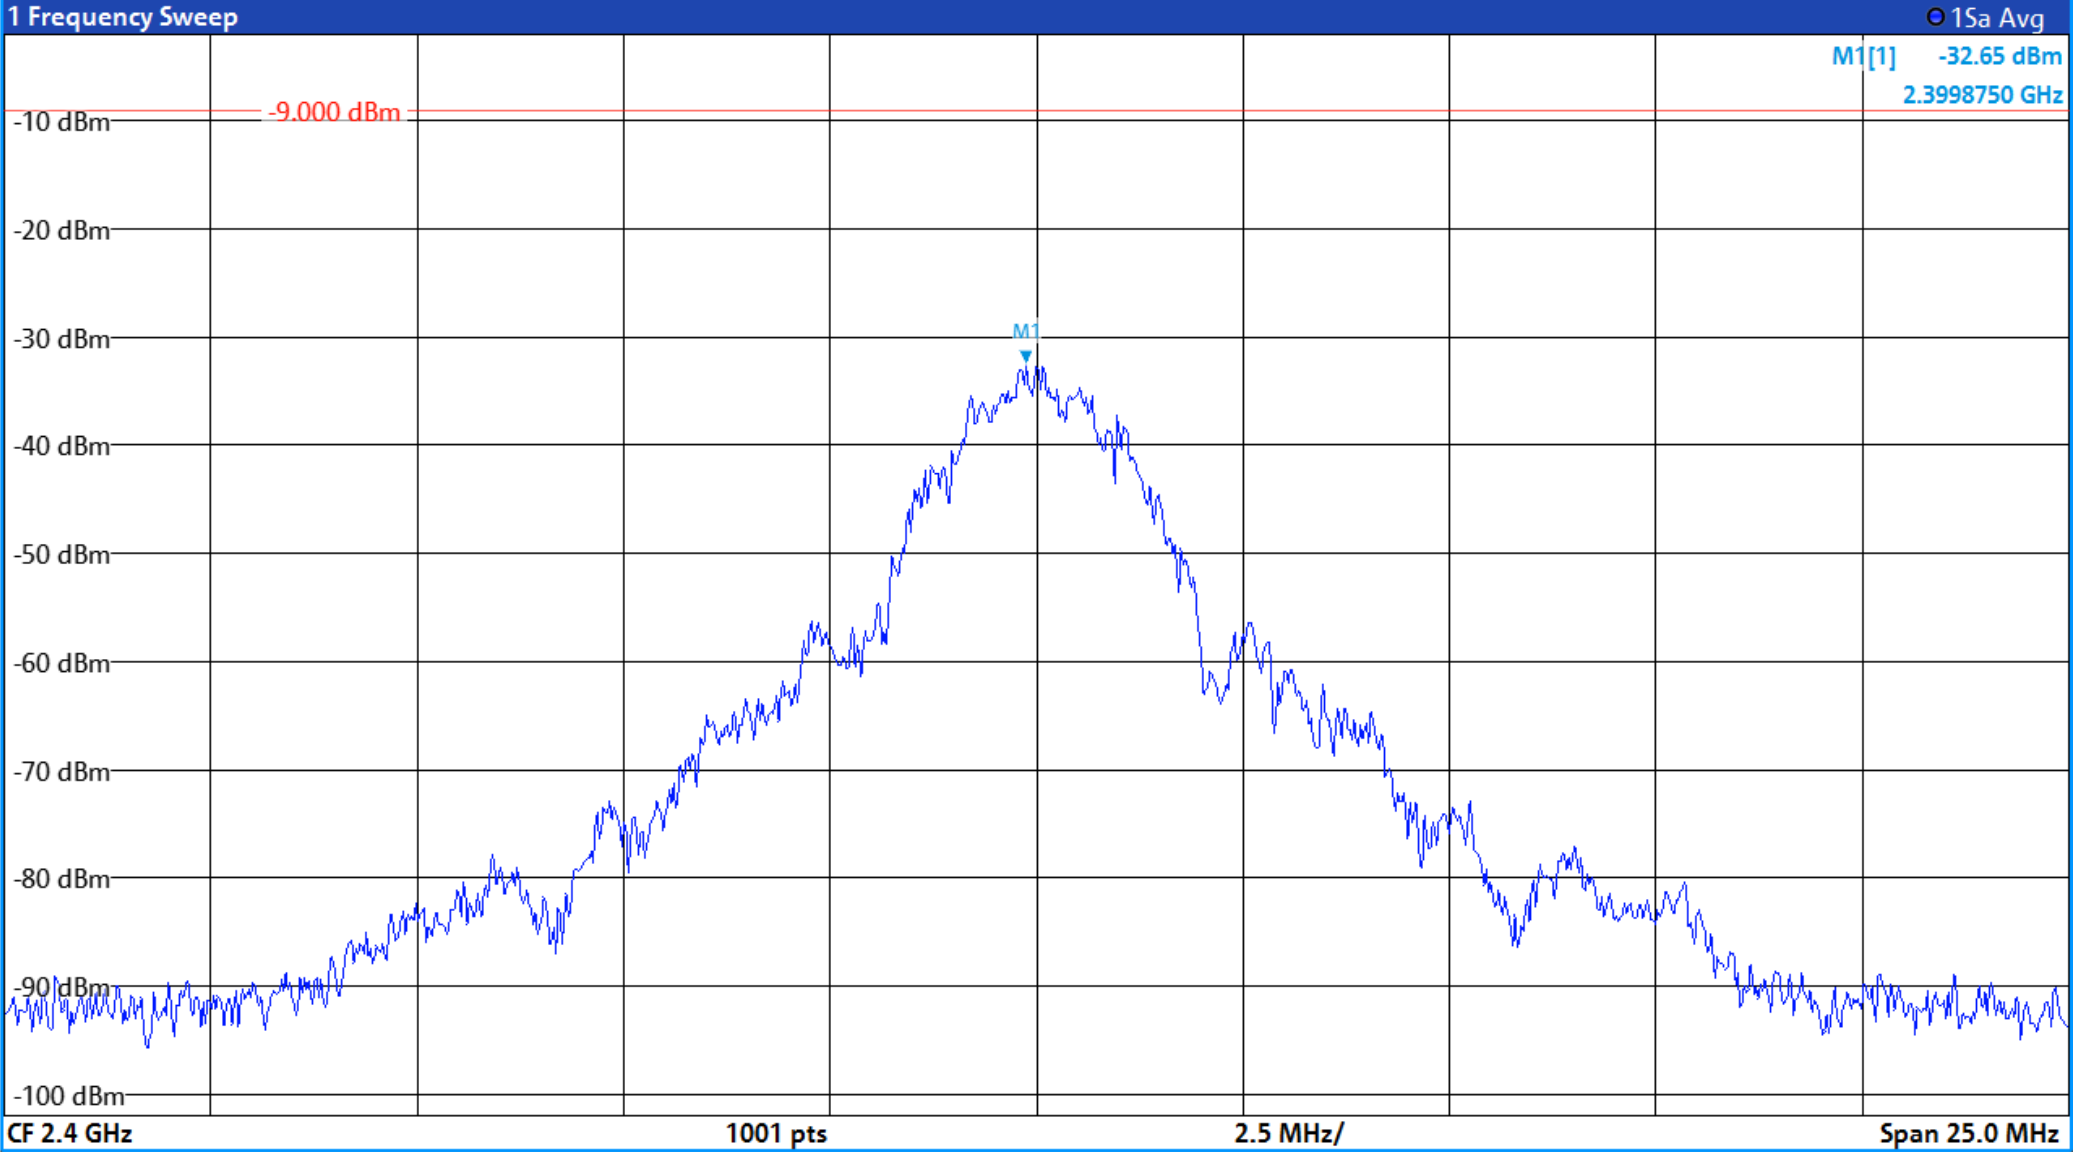This screenshot has height=1152, width=2073.
Task: Click the -40 dBm axis label
Action: (x=61, y=446)
